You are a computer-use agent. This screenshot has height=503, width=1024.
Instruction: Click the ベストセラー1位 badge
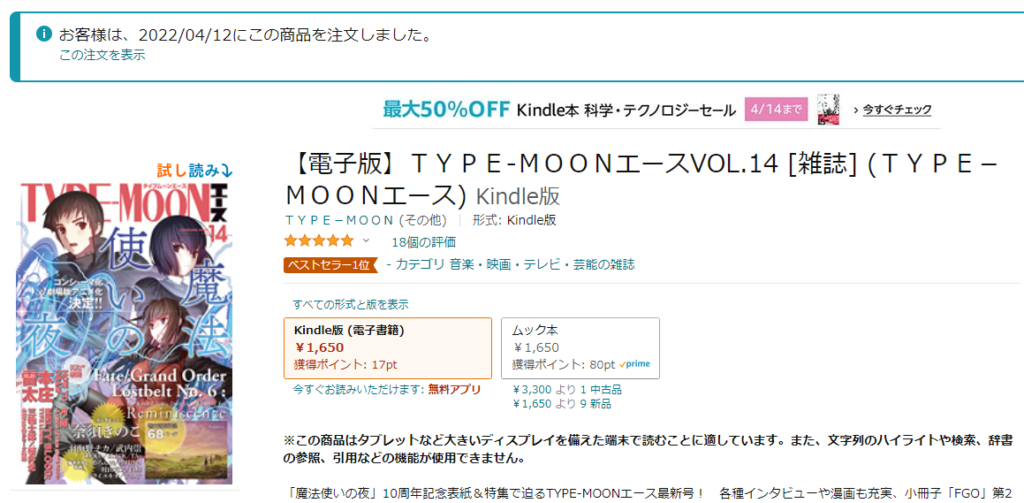coord(330,265)
